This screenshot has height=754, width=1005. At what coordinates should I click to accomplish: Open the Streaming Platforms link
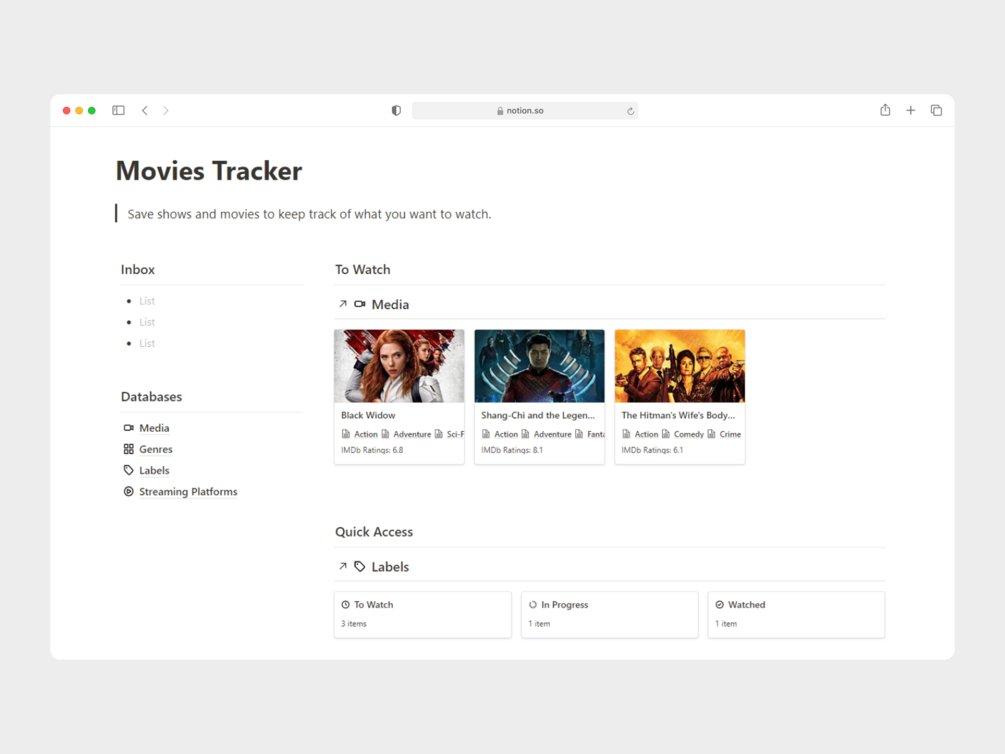[x=188, y=491]
